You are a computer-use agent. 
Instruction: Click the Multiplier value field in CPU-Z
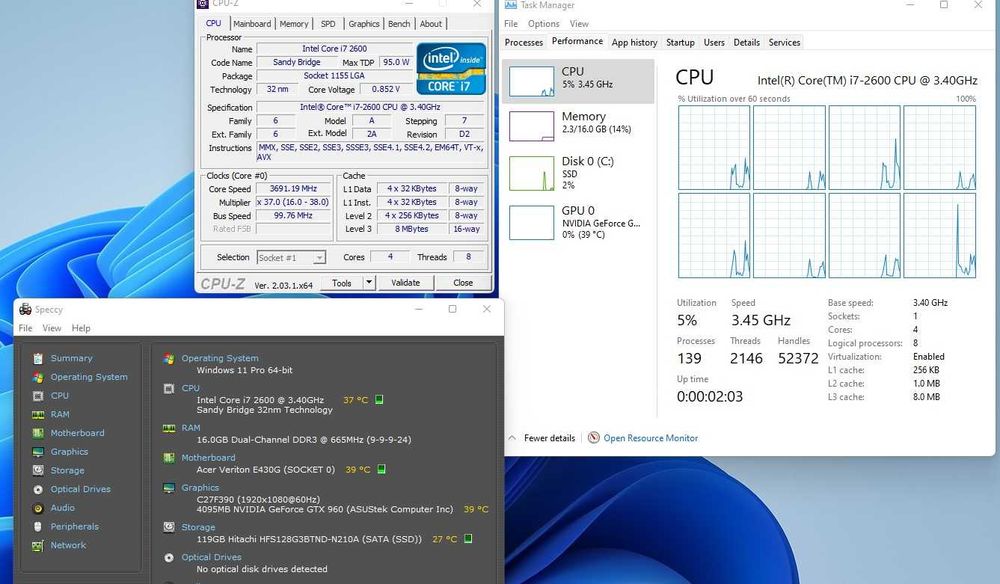293,202
